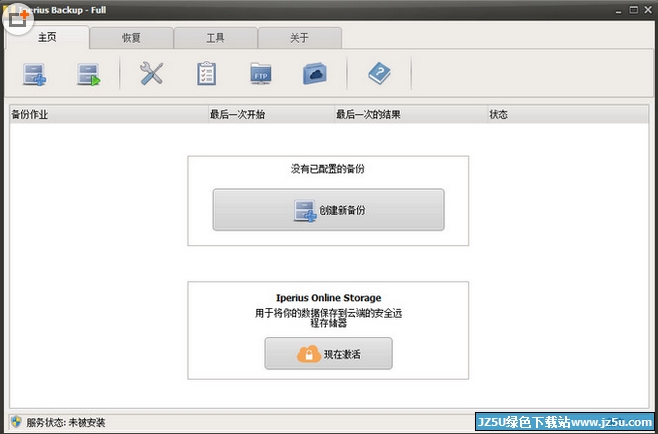Image resolution: width=658 pixels, height=434 pixels.
Task: Click the screenshot overlay icon at top-left
Action: point(18,18)
